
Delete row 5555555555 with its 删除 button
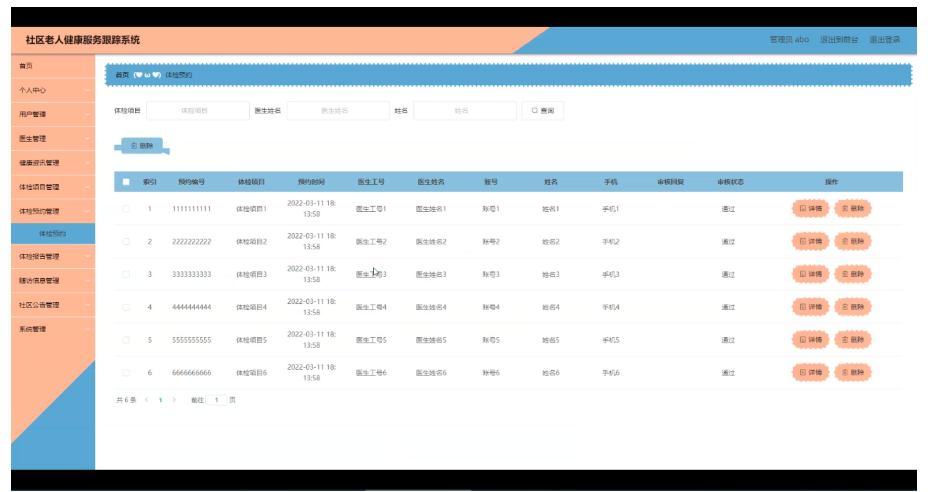tap(853, 339)
